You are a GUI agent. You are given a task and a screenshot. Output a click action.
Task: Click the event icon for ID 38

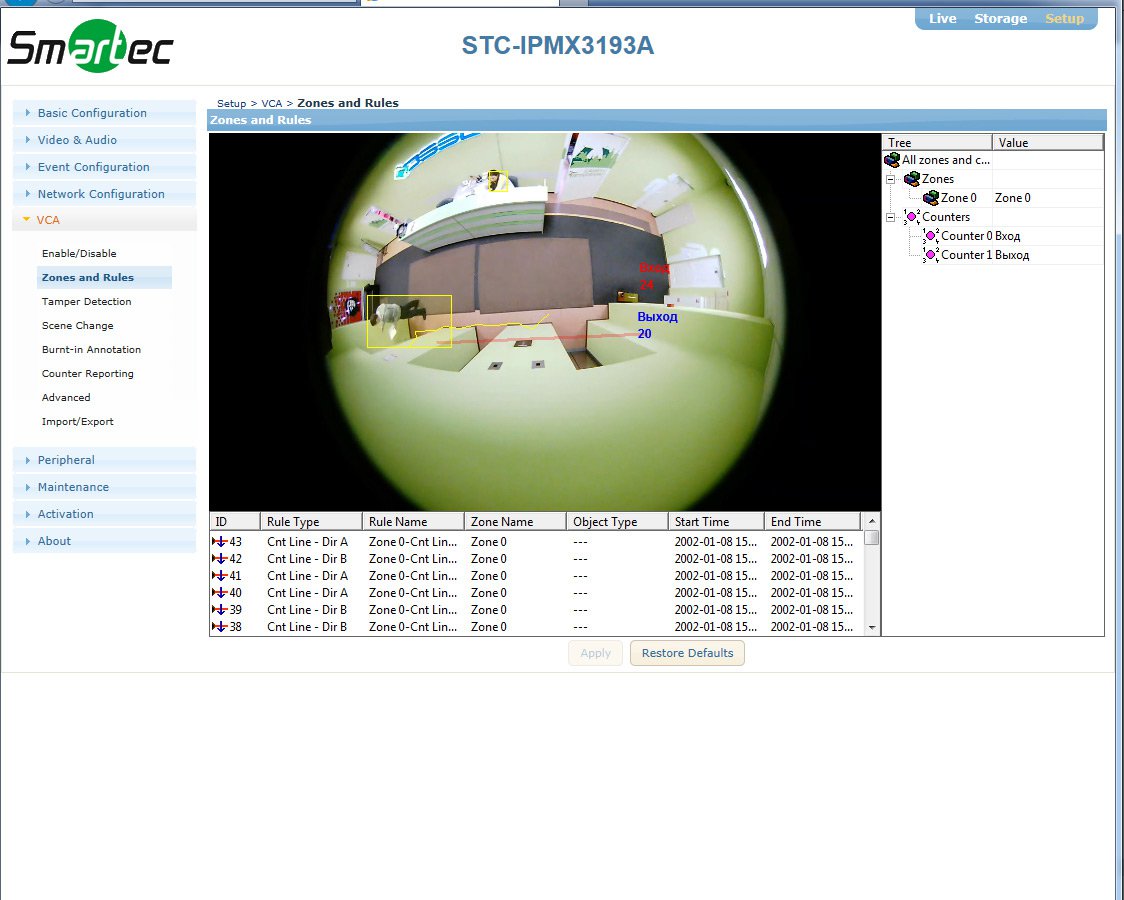[x=220, y=627]
